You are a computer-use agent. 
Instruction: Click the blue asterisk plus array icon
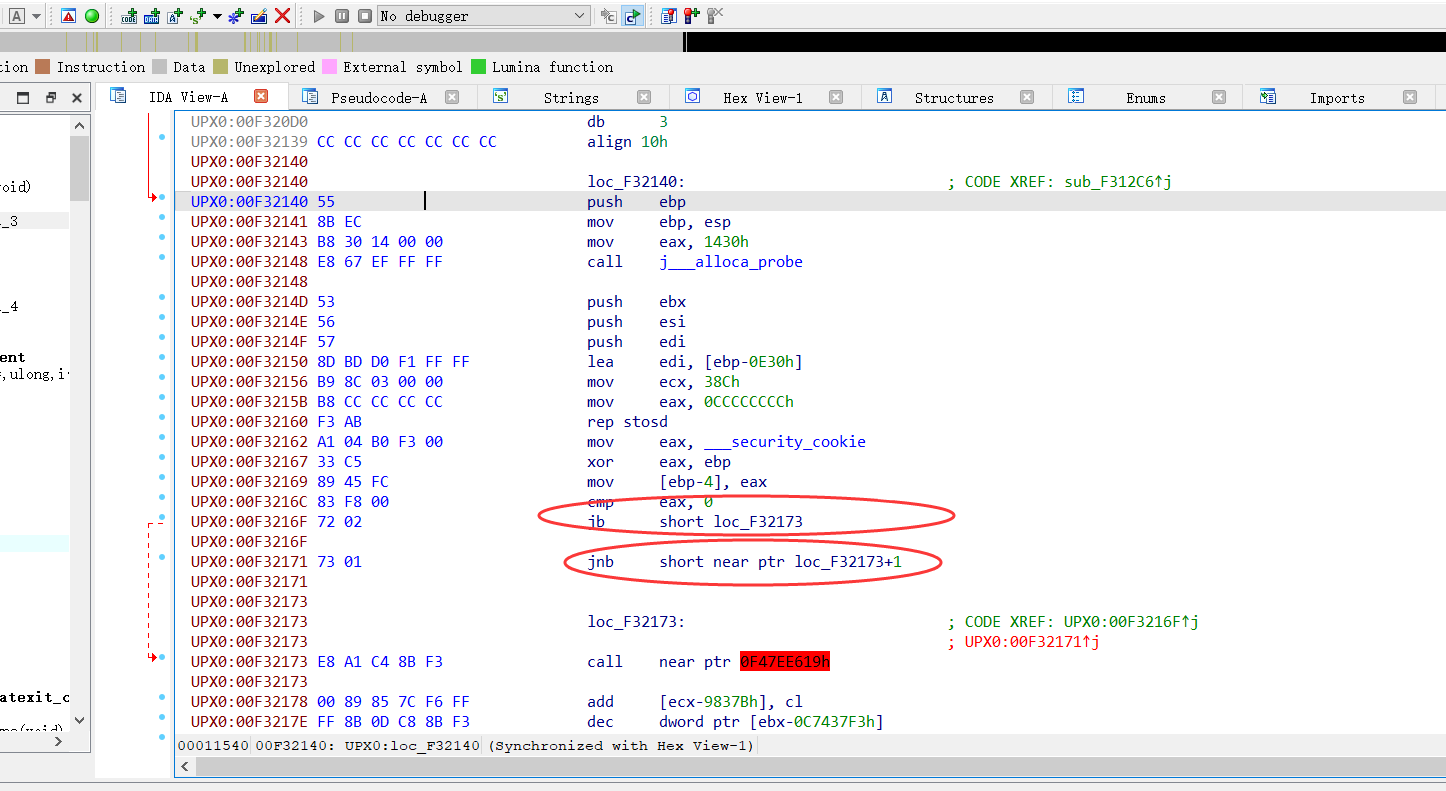click(x=236, y=16)
